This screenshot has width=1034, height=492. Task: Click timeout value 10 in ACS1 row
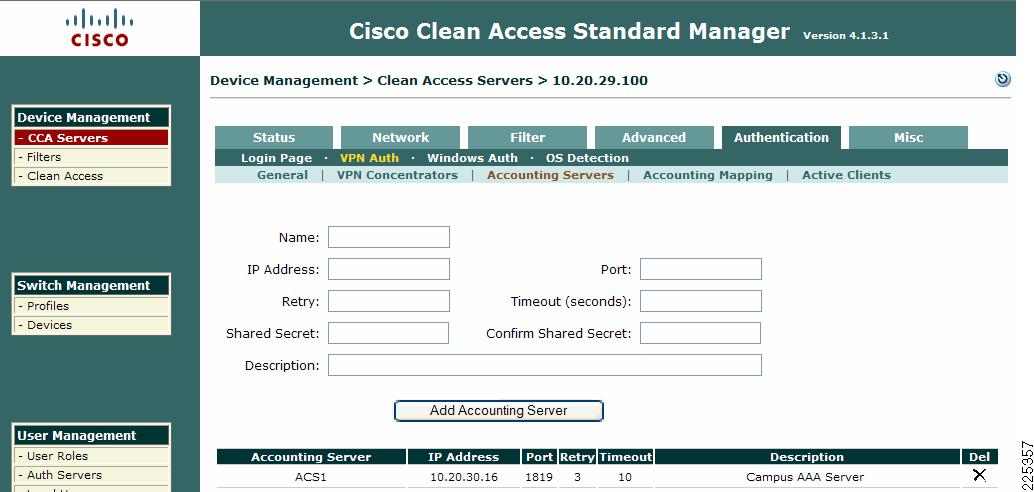pyautogui.click(x=625, y=477)
